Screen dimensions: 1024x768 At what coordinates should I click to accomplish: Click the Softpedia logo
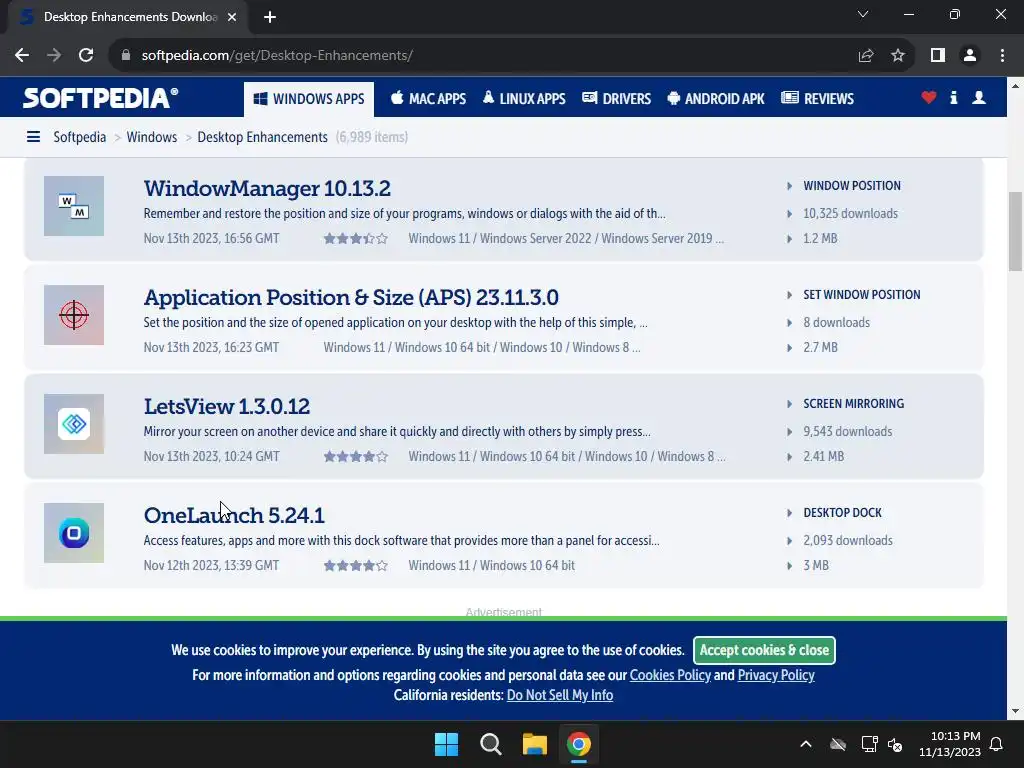coord(101,98)
